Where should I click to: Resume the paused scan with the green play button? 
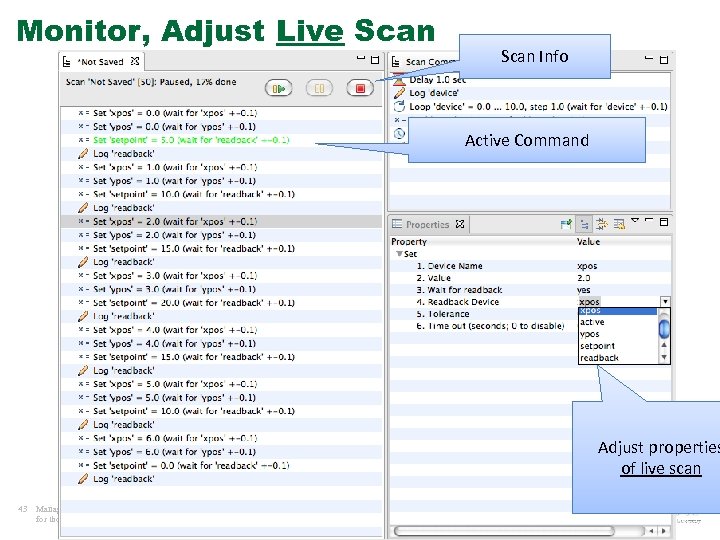[x=278, y=88]
